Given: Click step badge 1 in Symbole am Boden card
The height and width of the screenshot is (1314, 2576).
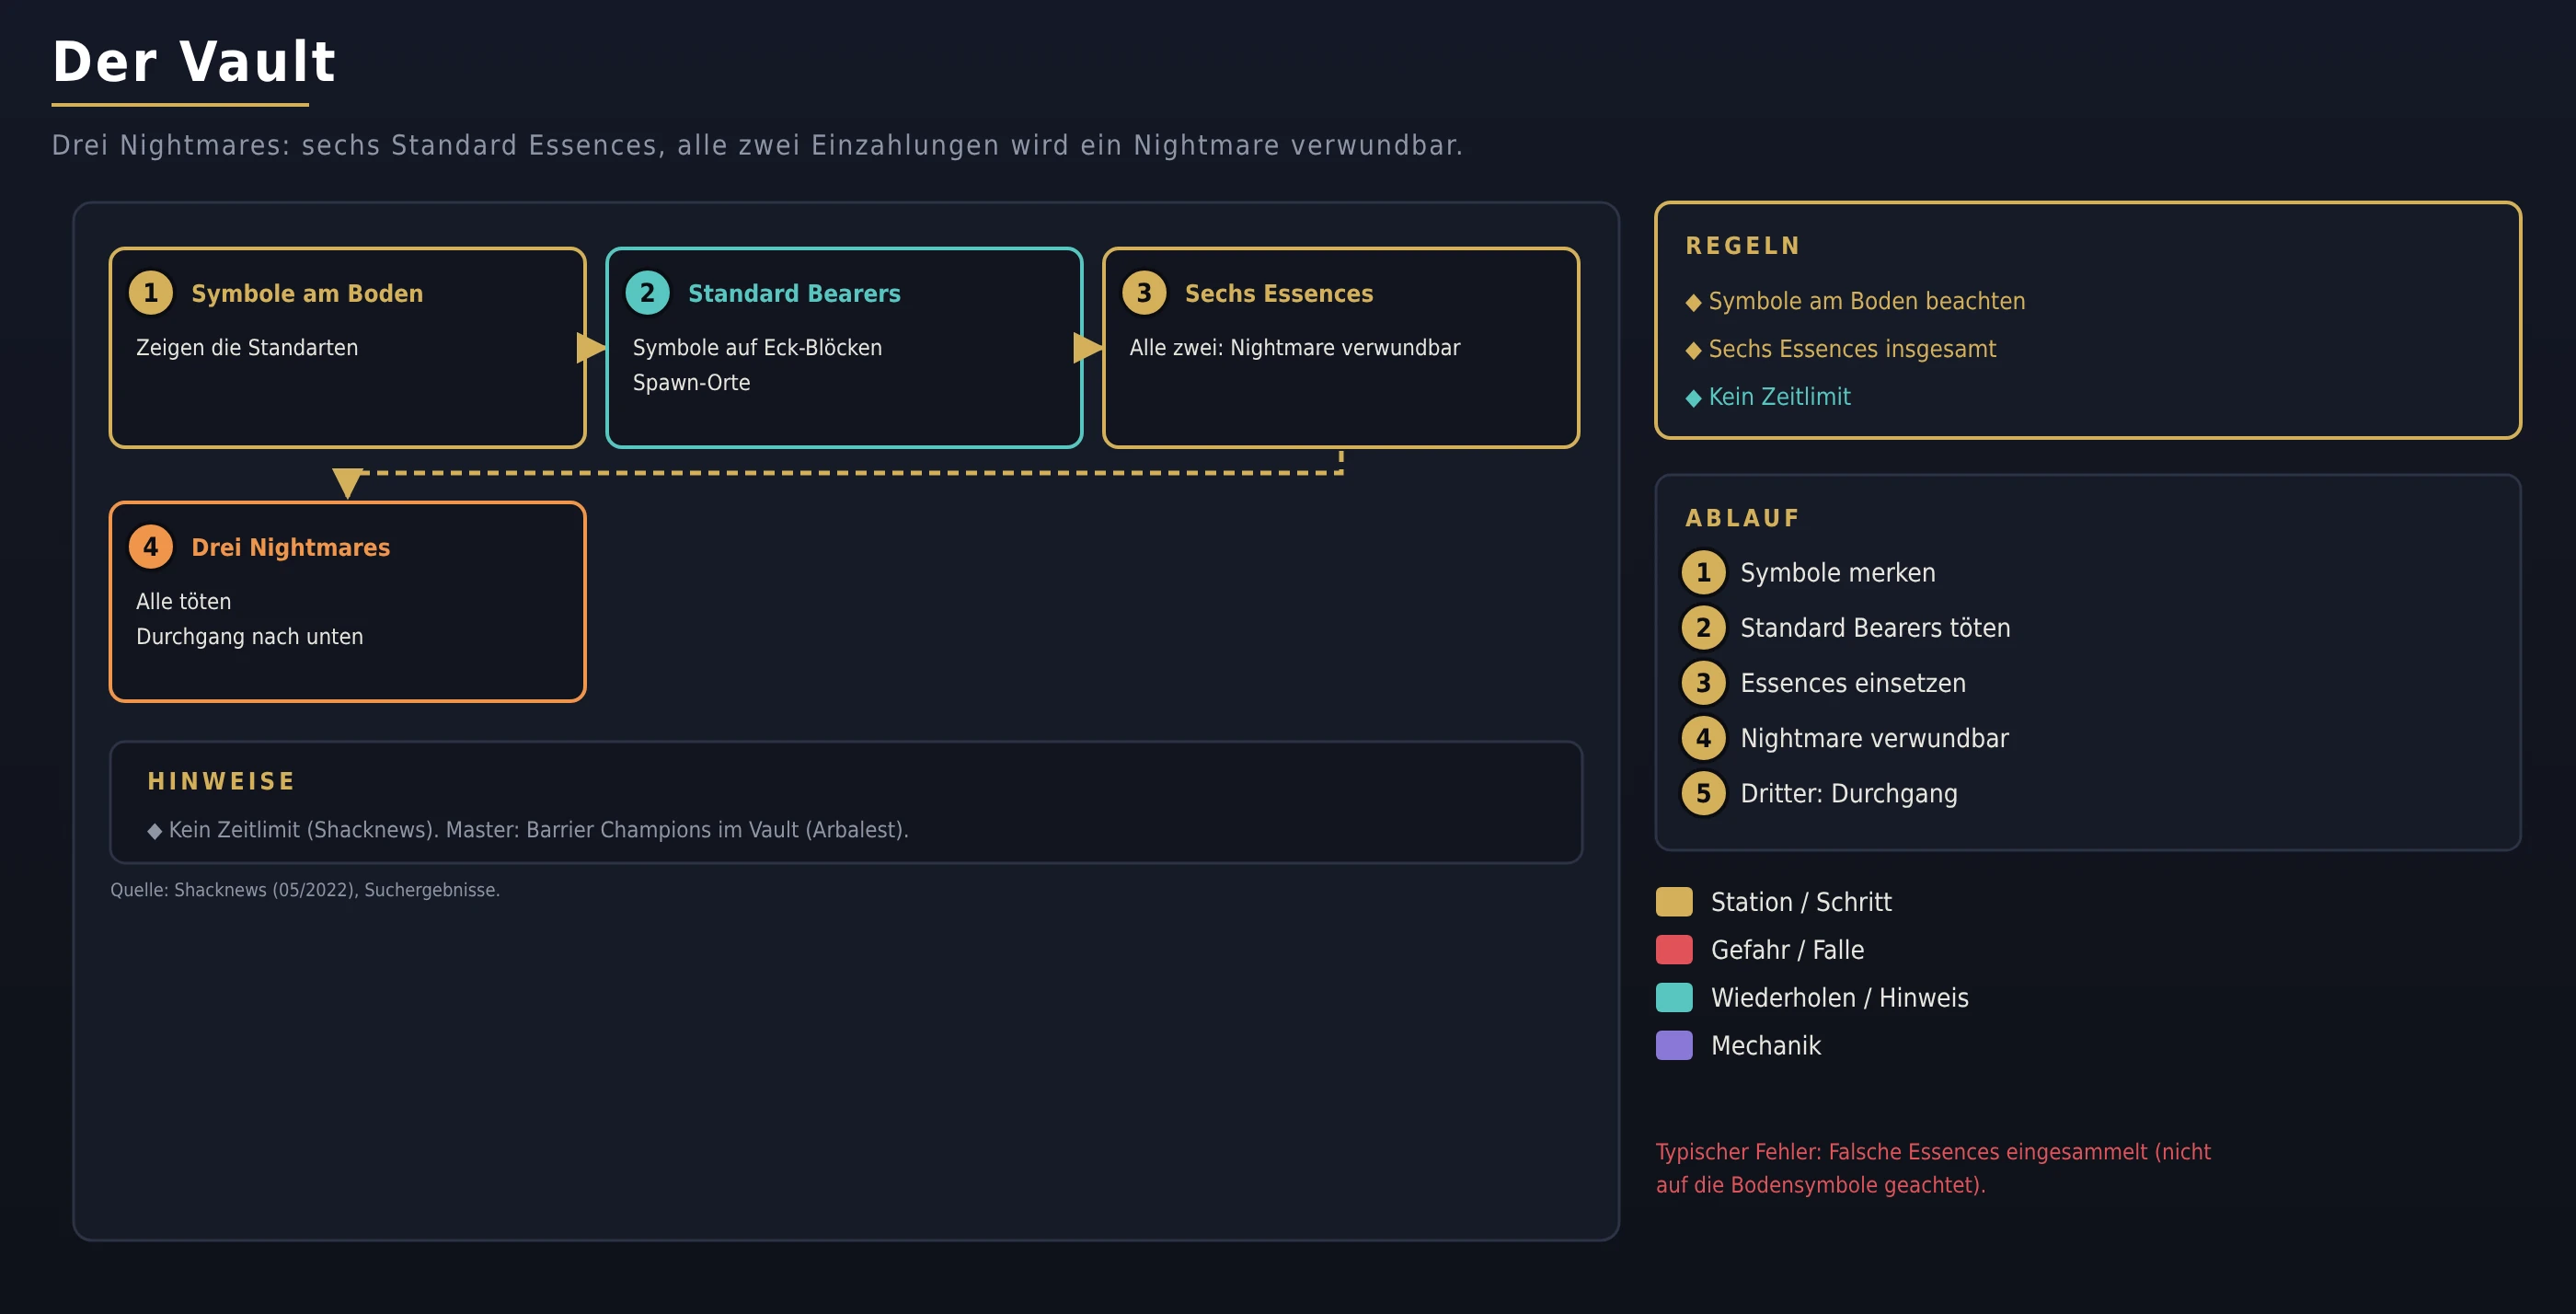Looking at the screenshot, I should coord(151,293).
